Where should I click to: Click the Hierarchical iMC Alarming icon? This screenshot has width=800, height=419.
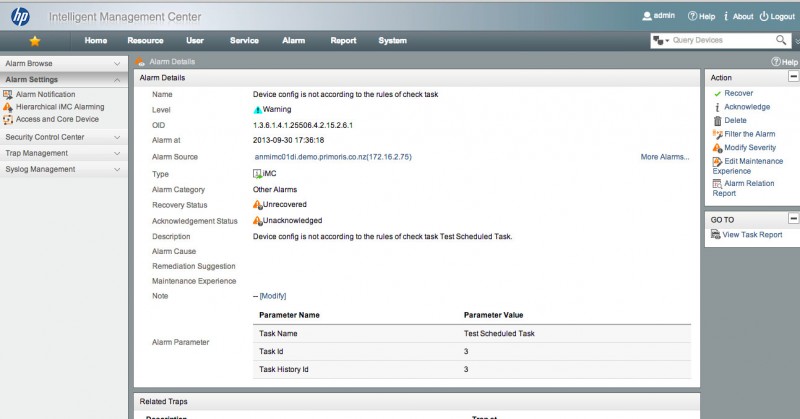pos(8,107)
